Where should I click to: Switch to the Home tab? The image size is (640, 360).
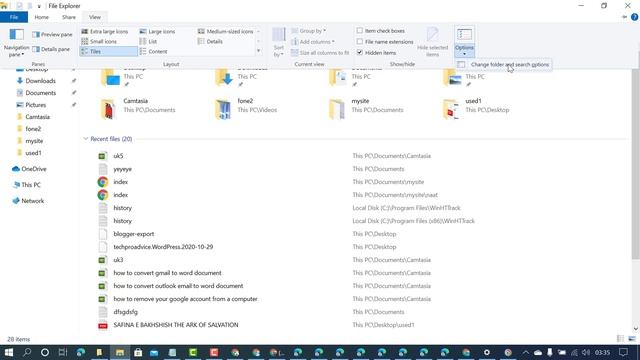[x=42, y=17]
